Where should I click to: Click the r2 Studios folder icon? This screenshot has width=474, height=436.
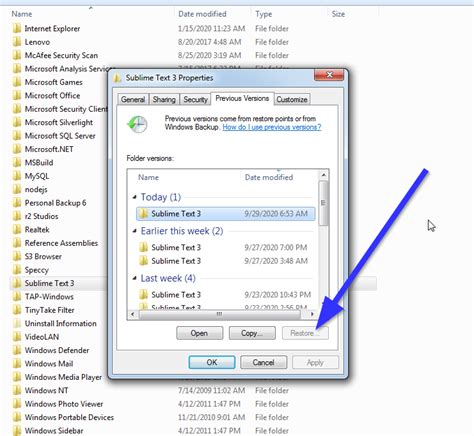(17, 216)
